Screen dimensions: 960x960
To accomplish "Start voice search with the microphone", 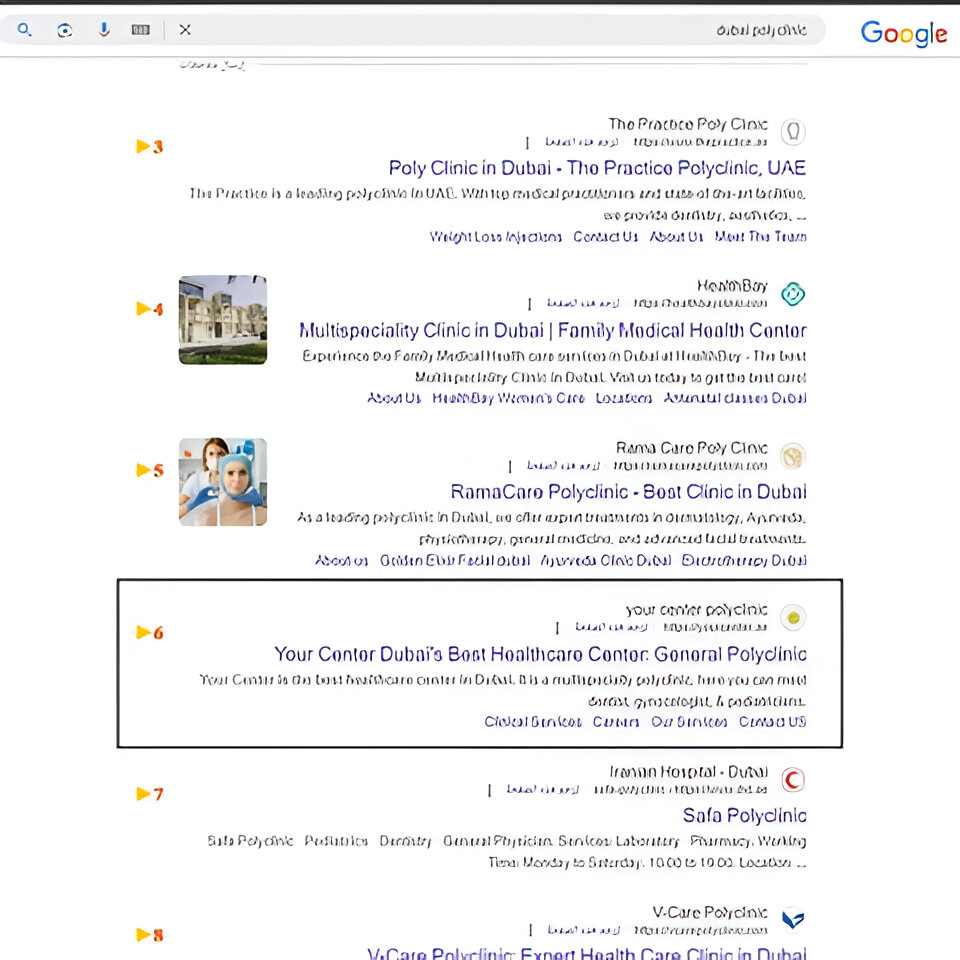I will 104,29.
